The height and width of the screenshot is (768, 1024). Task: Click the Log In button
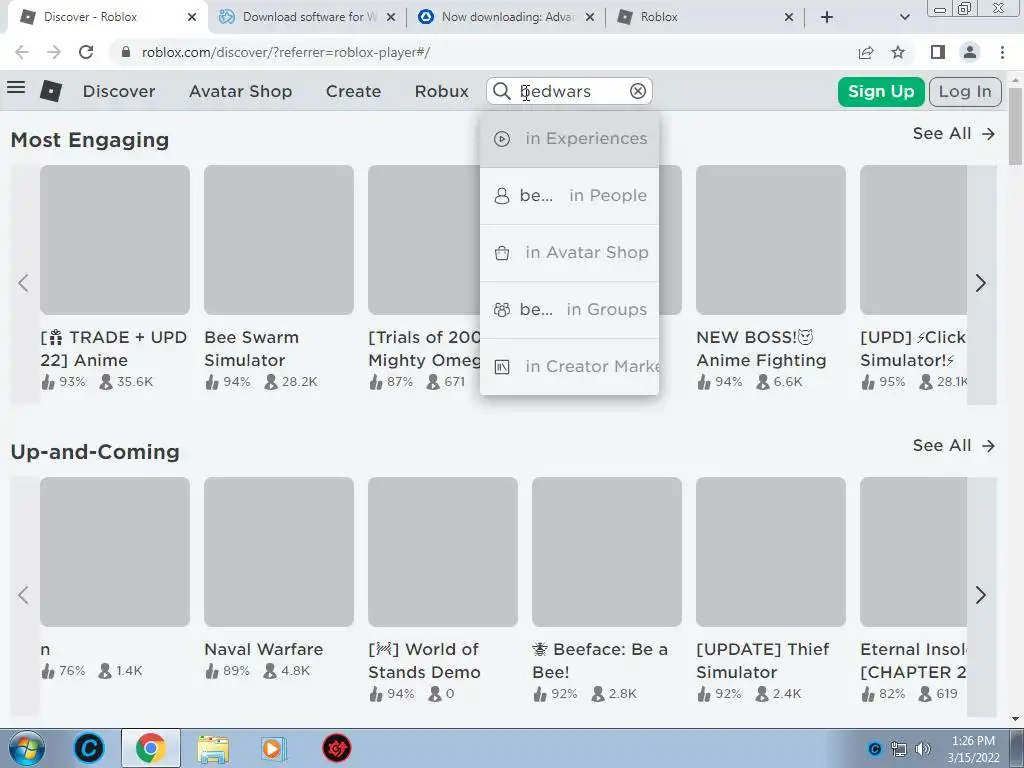(x=965, y=91)
